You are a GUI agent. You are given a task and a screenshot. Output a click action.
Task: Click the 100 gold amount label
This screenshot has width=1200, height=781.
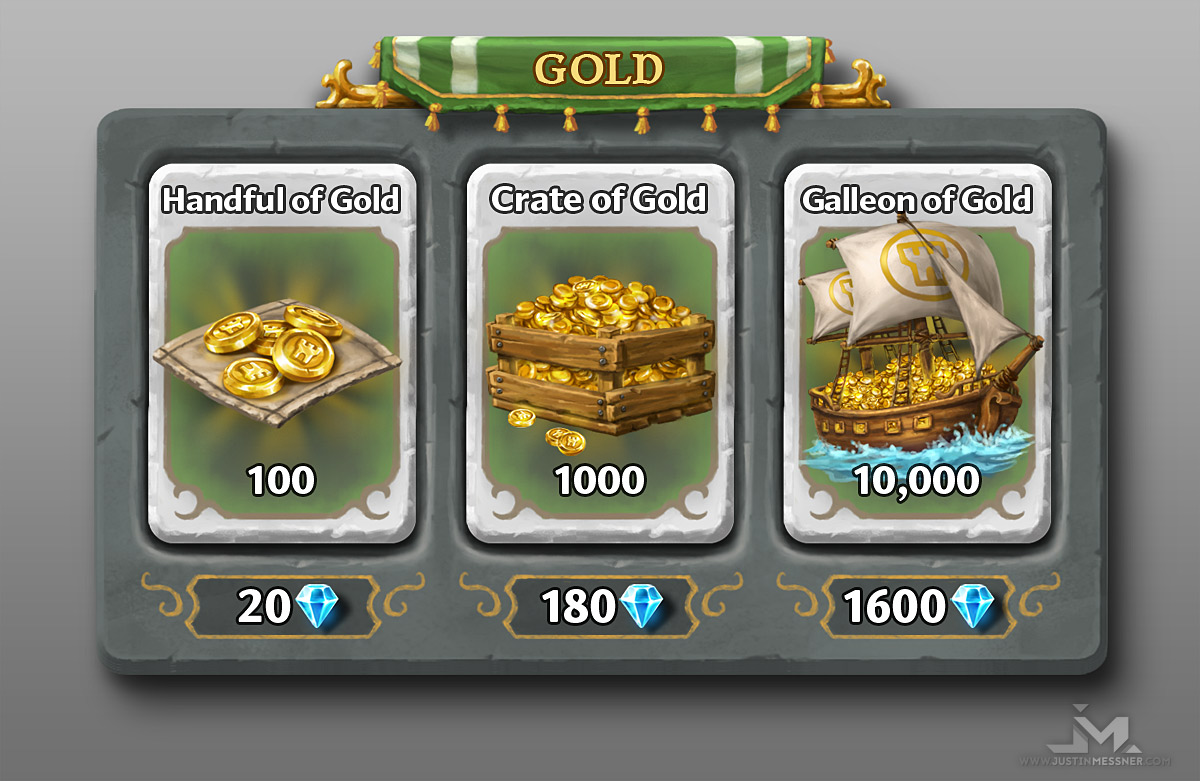[x=281, y=480]
